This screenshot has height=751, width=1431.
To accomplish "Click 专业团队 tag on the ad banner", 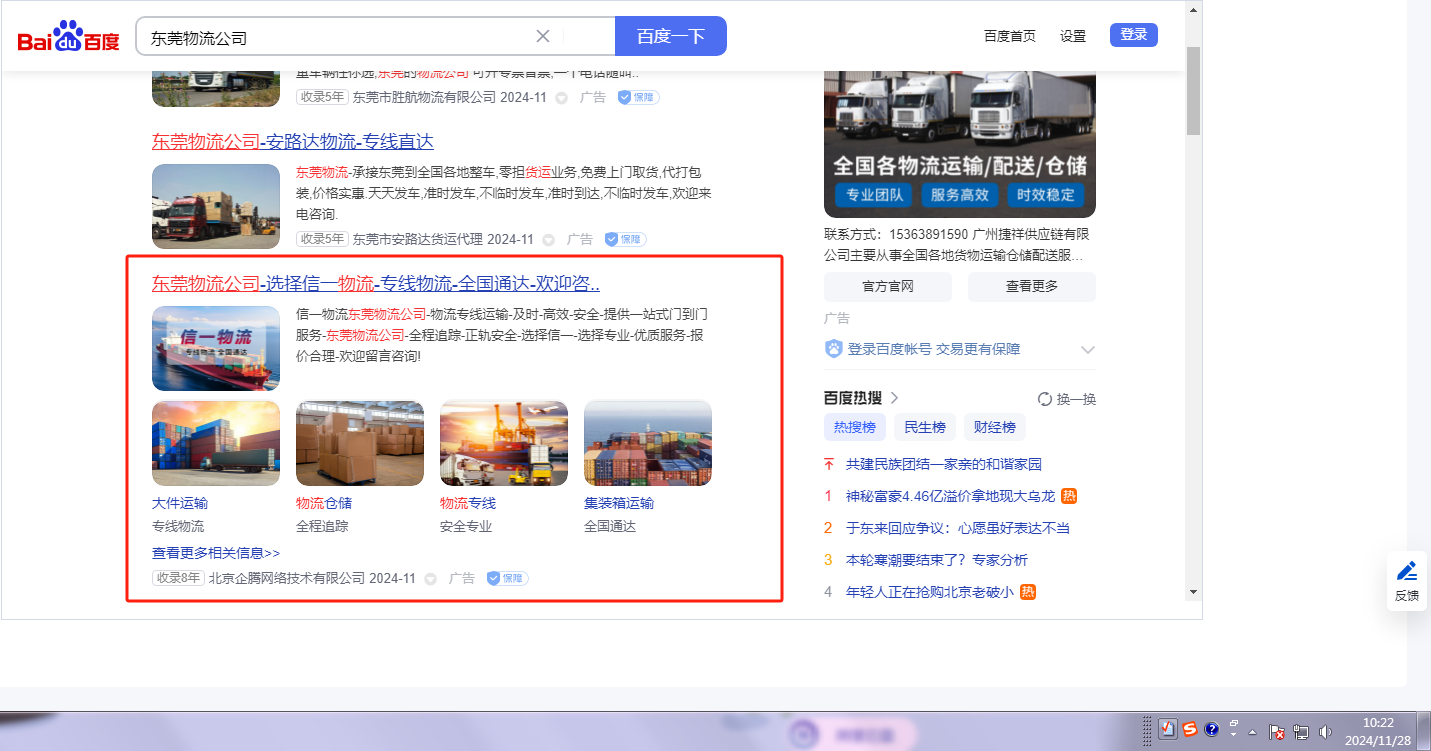I will pyautogui.click(x=875, y=195).
